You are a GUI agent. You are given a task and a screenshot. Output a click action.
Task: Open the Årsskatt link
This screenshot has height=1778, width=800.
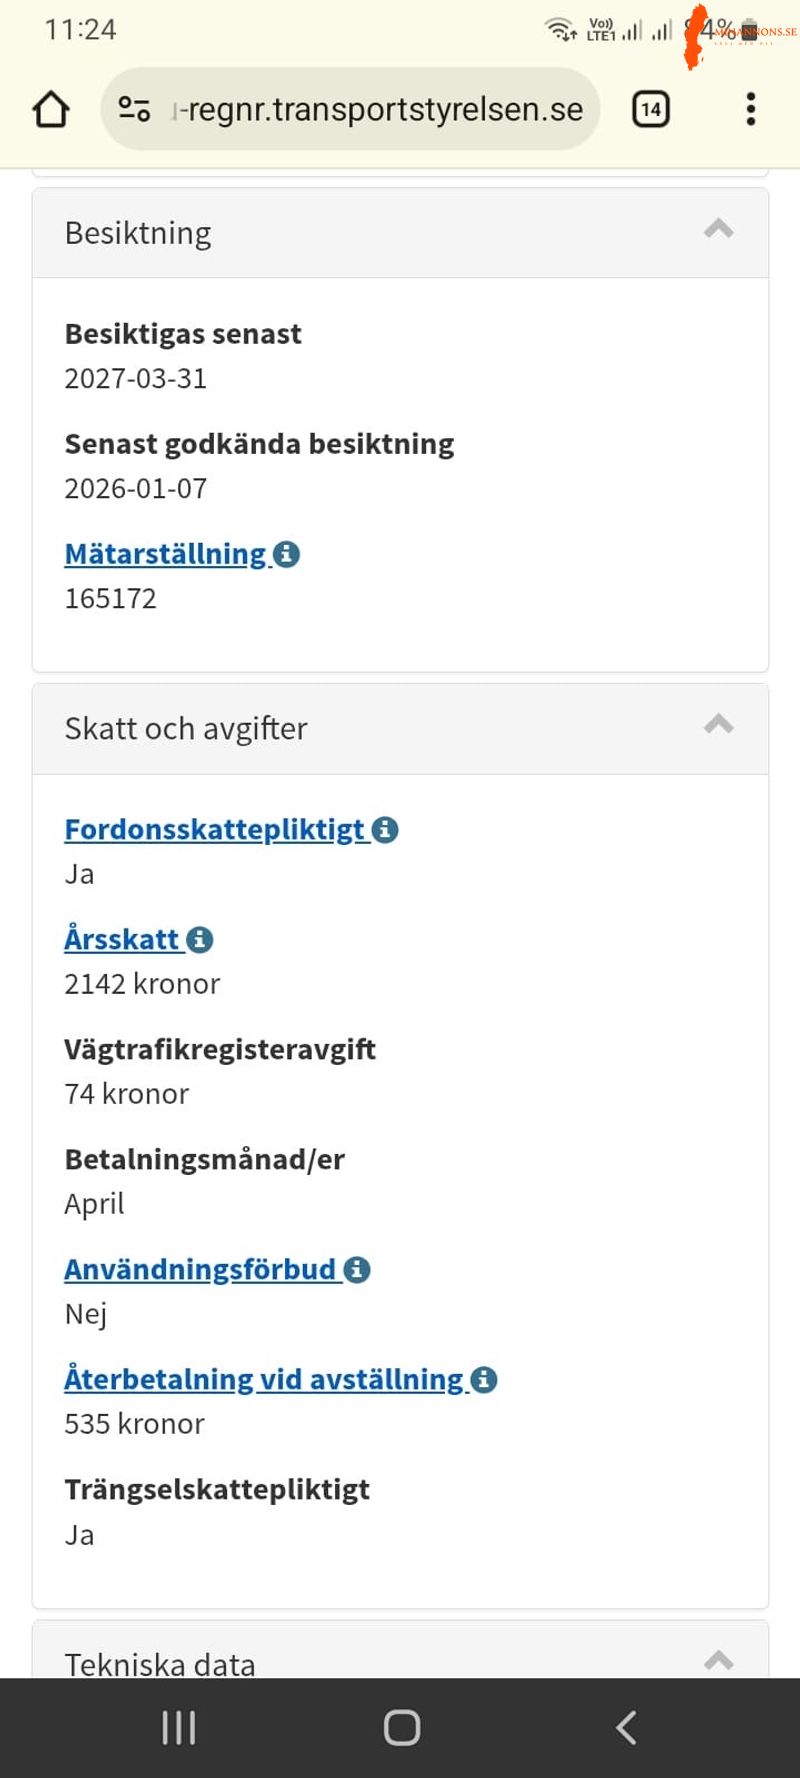coord(121,940)
